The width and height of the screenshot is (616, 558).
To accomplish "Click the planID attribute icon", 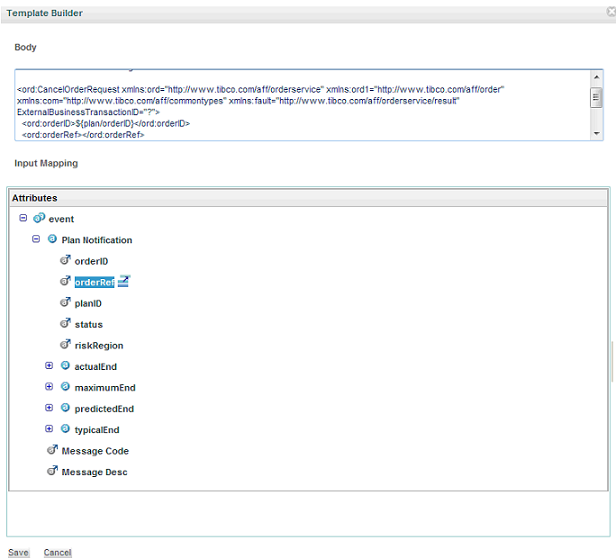I will pos(65,303).
